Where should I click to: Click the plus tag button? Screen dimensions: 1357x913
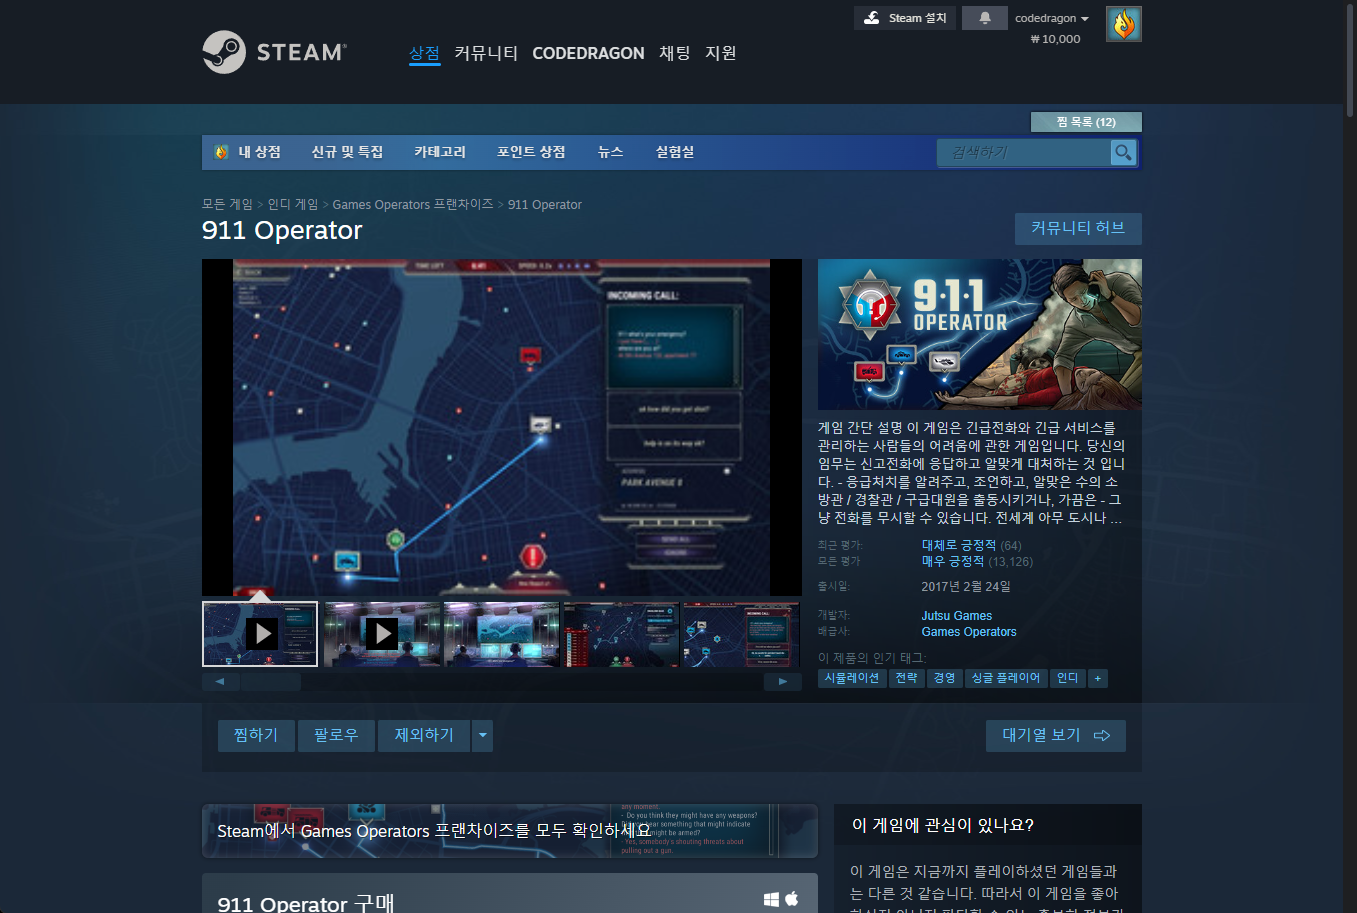[1098, 678]
